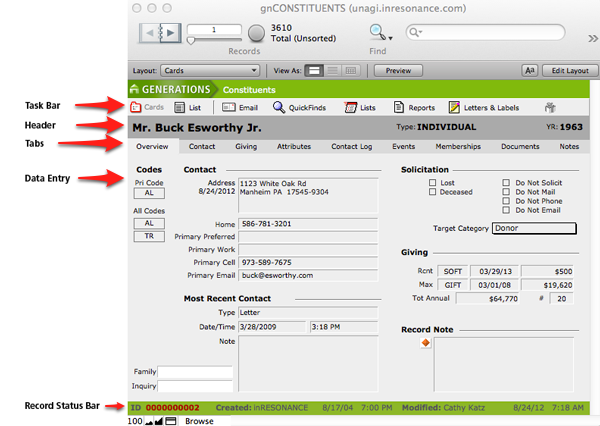Open the Lists calendar icon

(349, 107)
